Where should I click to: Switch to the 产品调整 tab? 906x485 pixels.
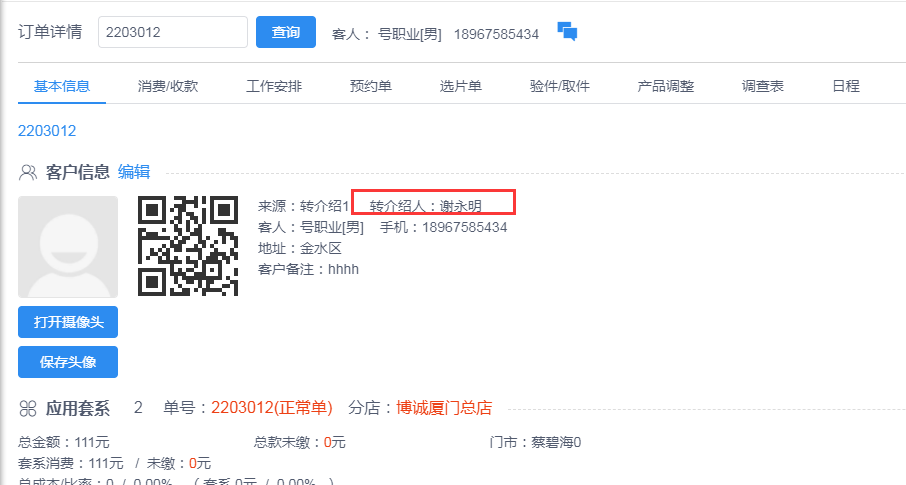coord(666,86)
